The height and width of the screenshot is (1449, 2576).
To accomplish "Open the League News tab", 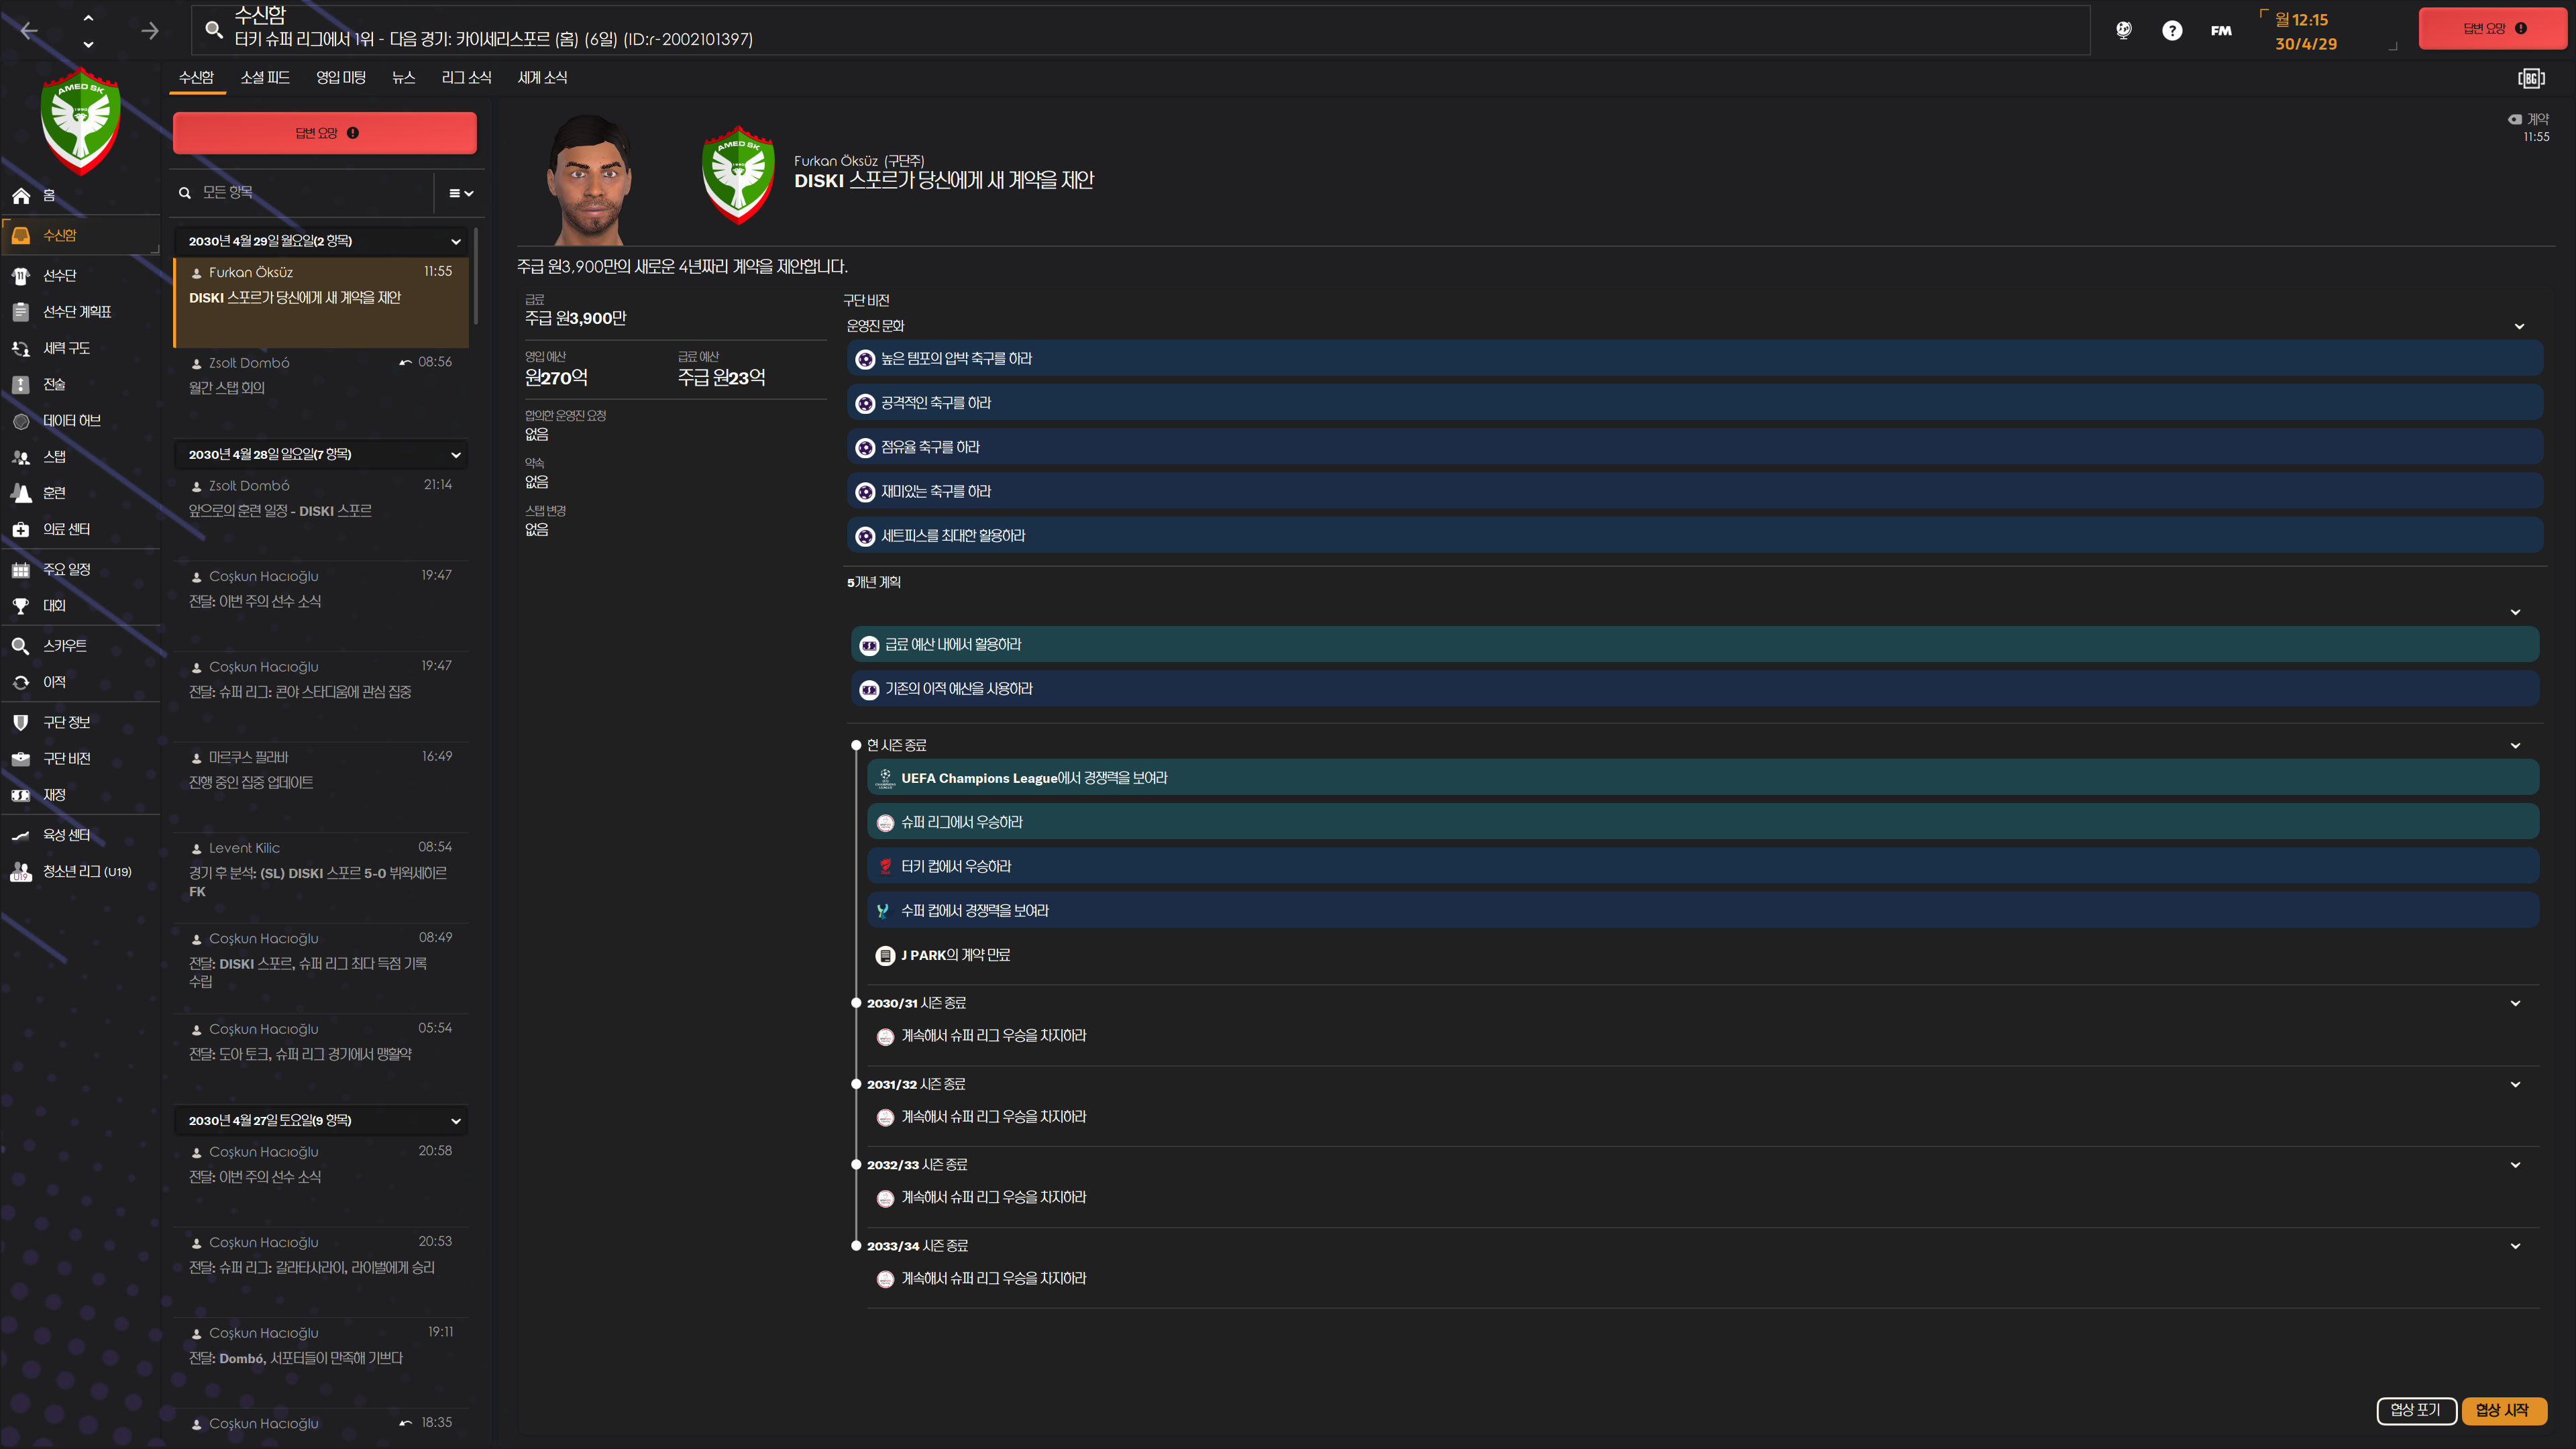I will pos(466,77).
